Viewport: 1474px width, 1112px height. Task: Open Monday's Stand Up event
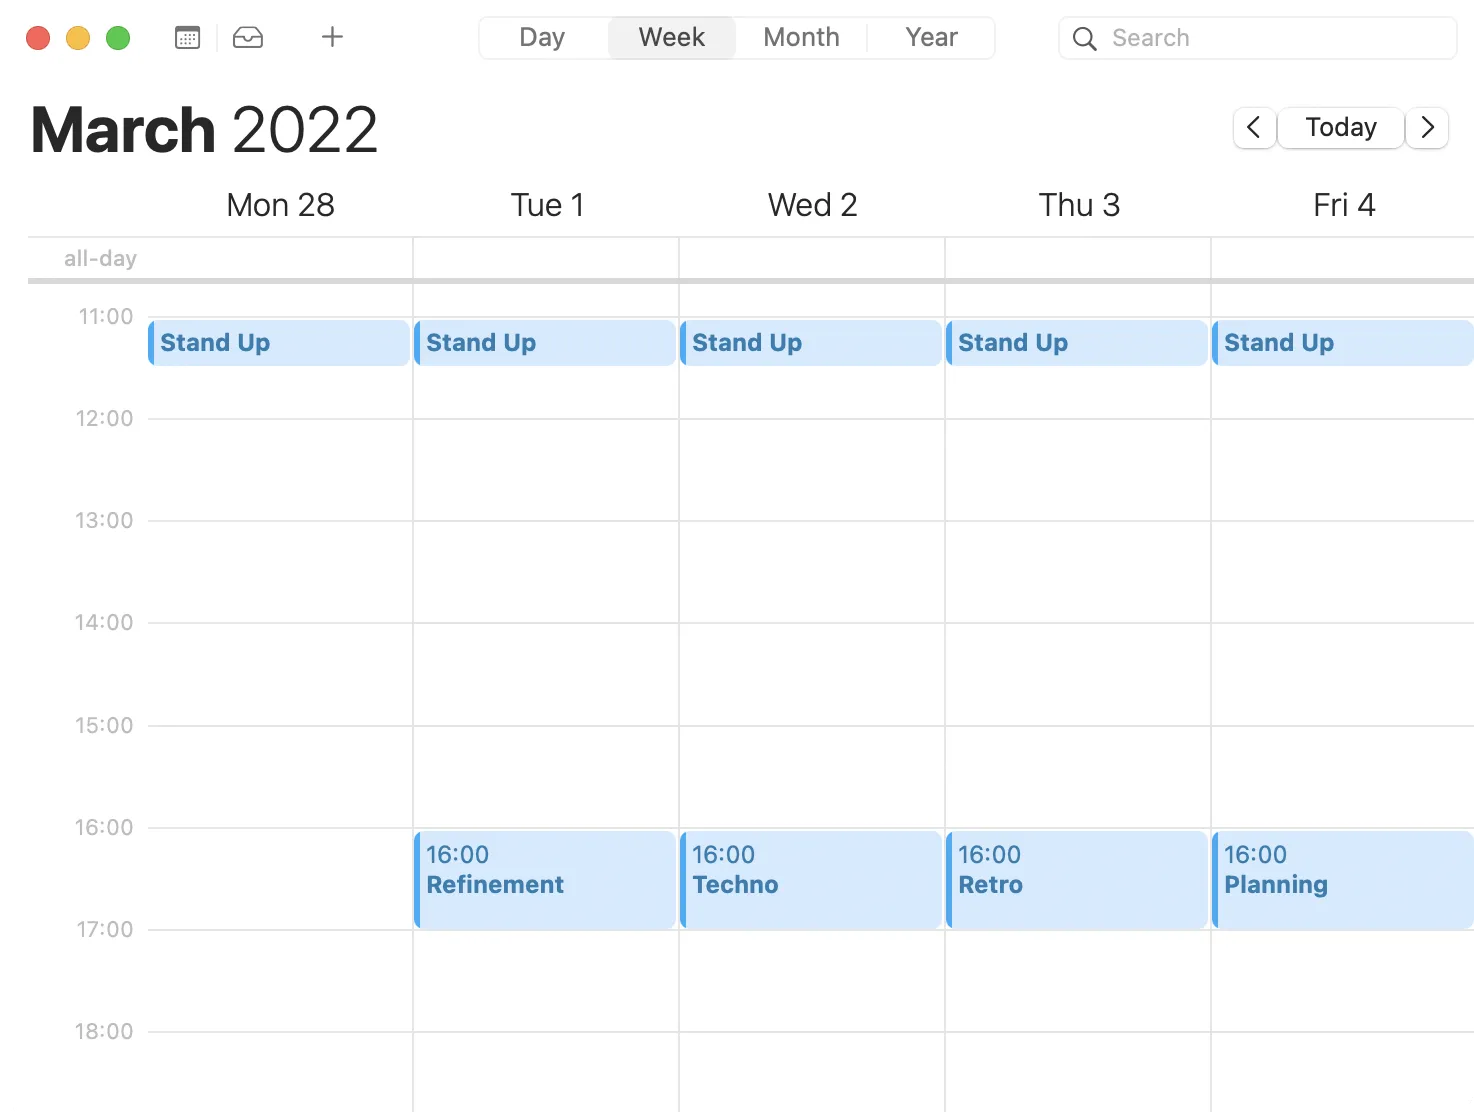pyautogui.click(x=279, y=343)
